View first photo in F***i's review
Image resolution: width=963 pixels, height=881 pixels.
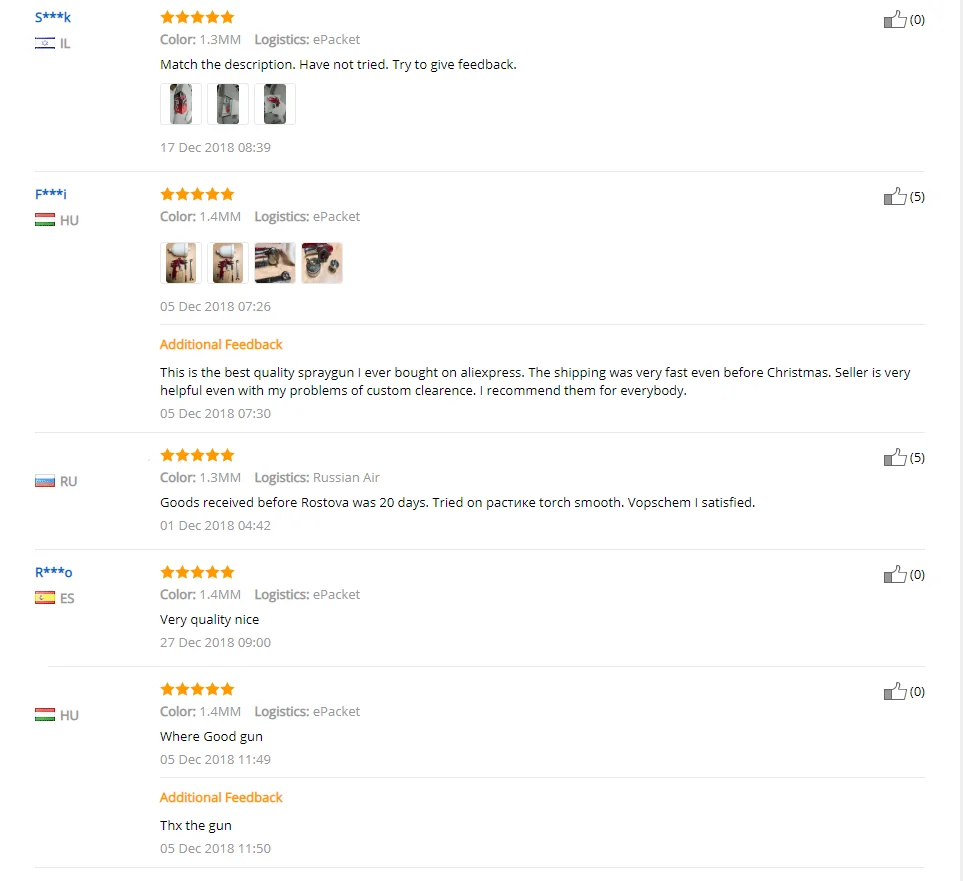[x=181, y=263]
